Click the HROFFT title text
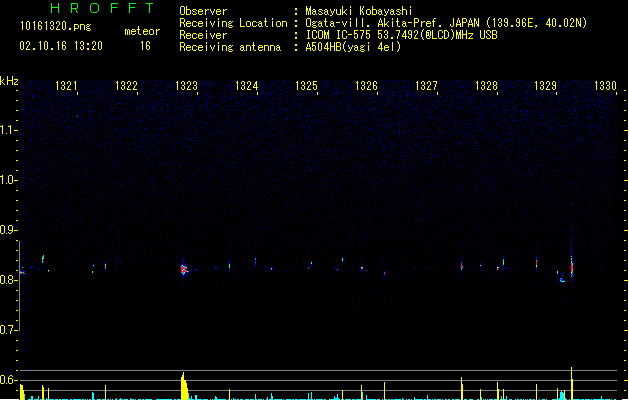The image size is (629, 400). pos(102,8)
